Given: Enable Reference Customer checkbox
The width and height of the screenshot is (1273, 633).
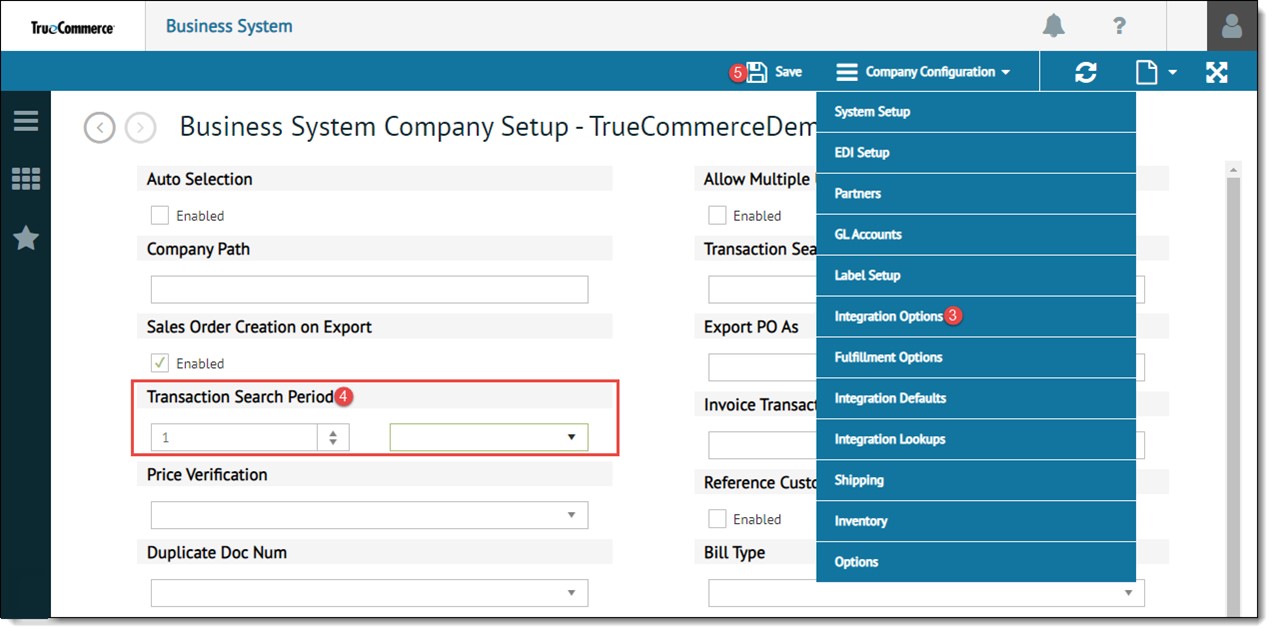Looking at the screenshot, I should [717, 519].
